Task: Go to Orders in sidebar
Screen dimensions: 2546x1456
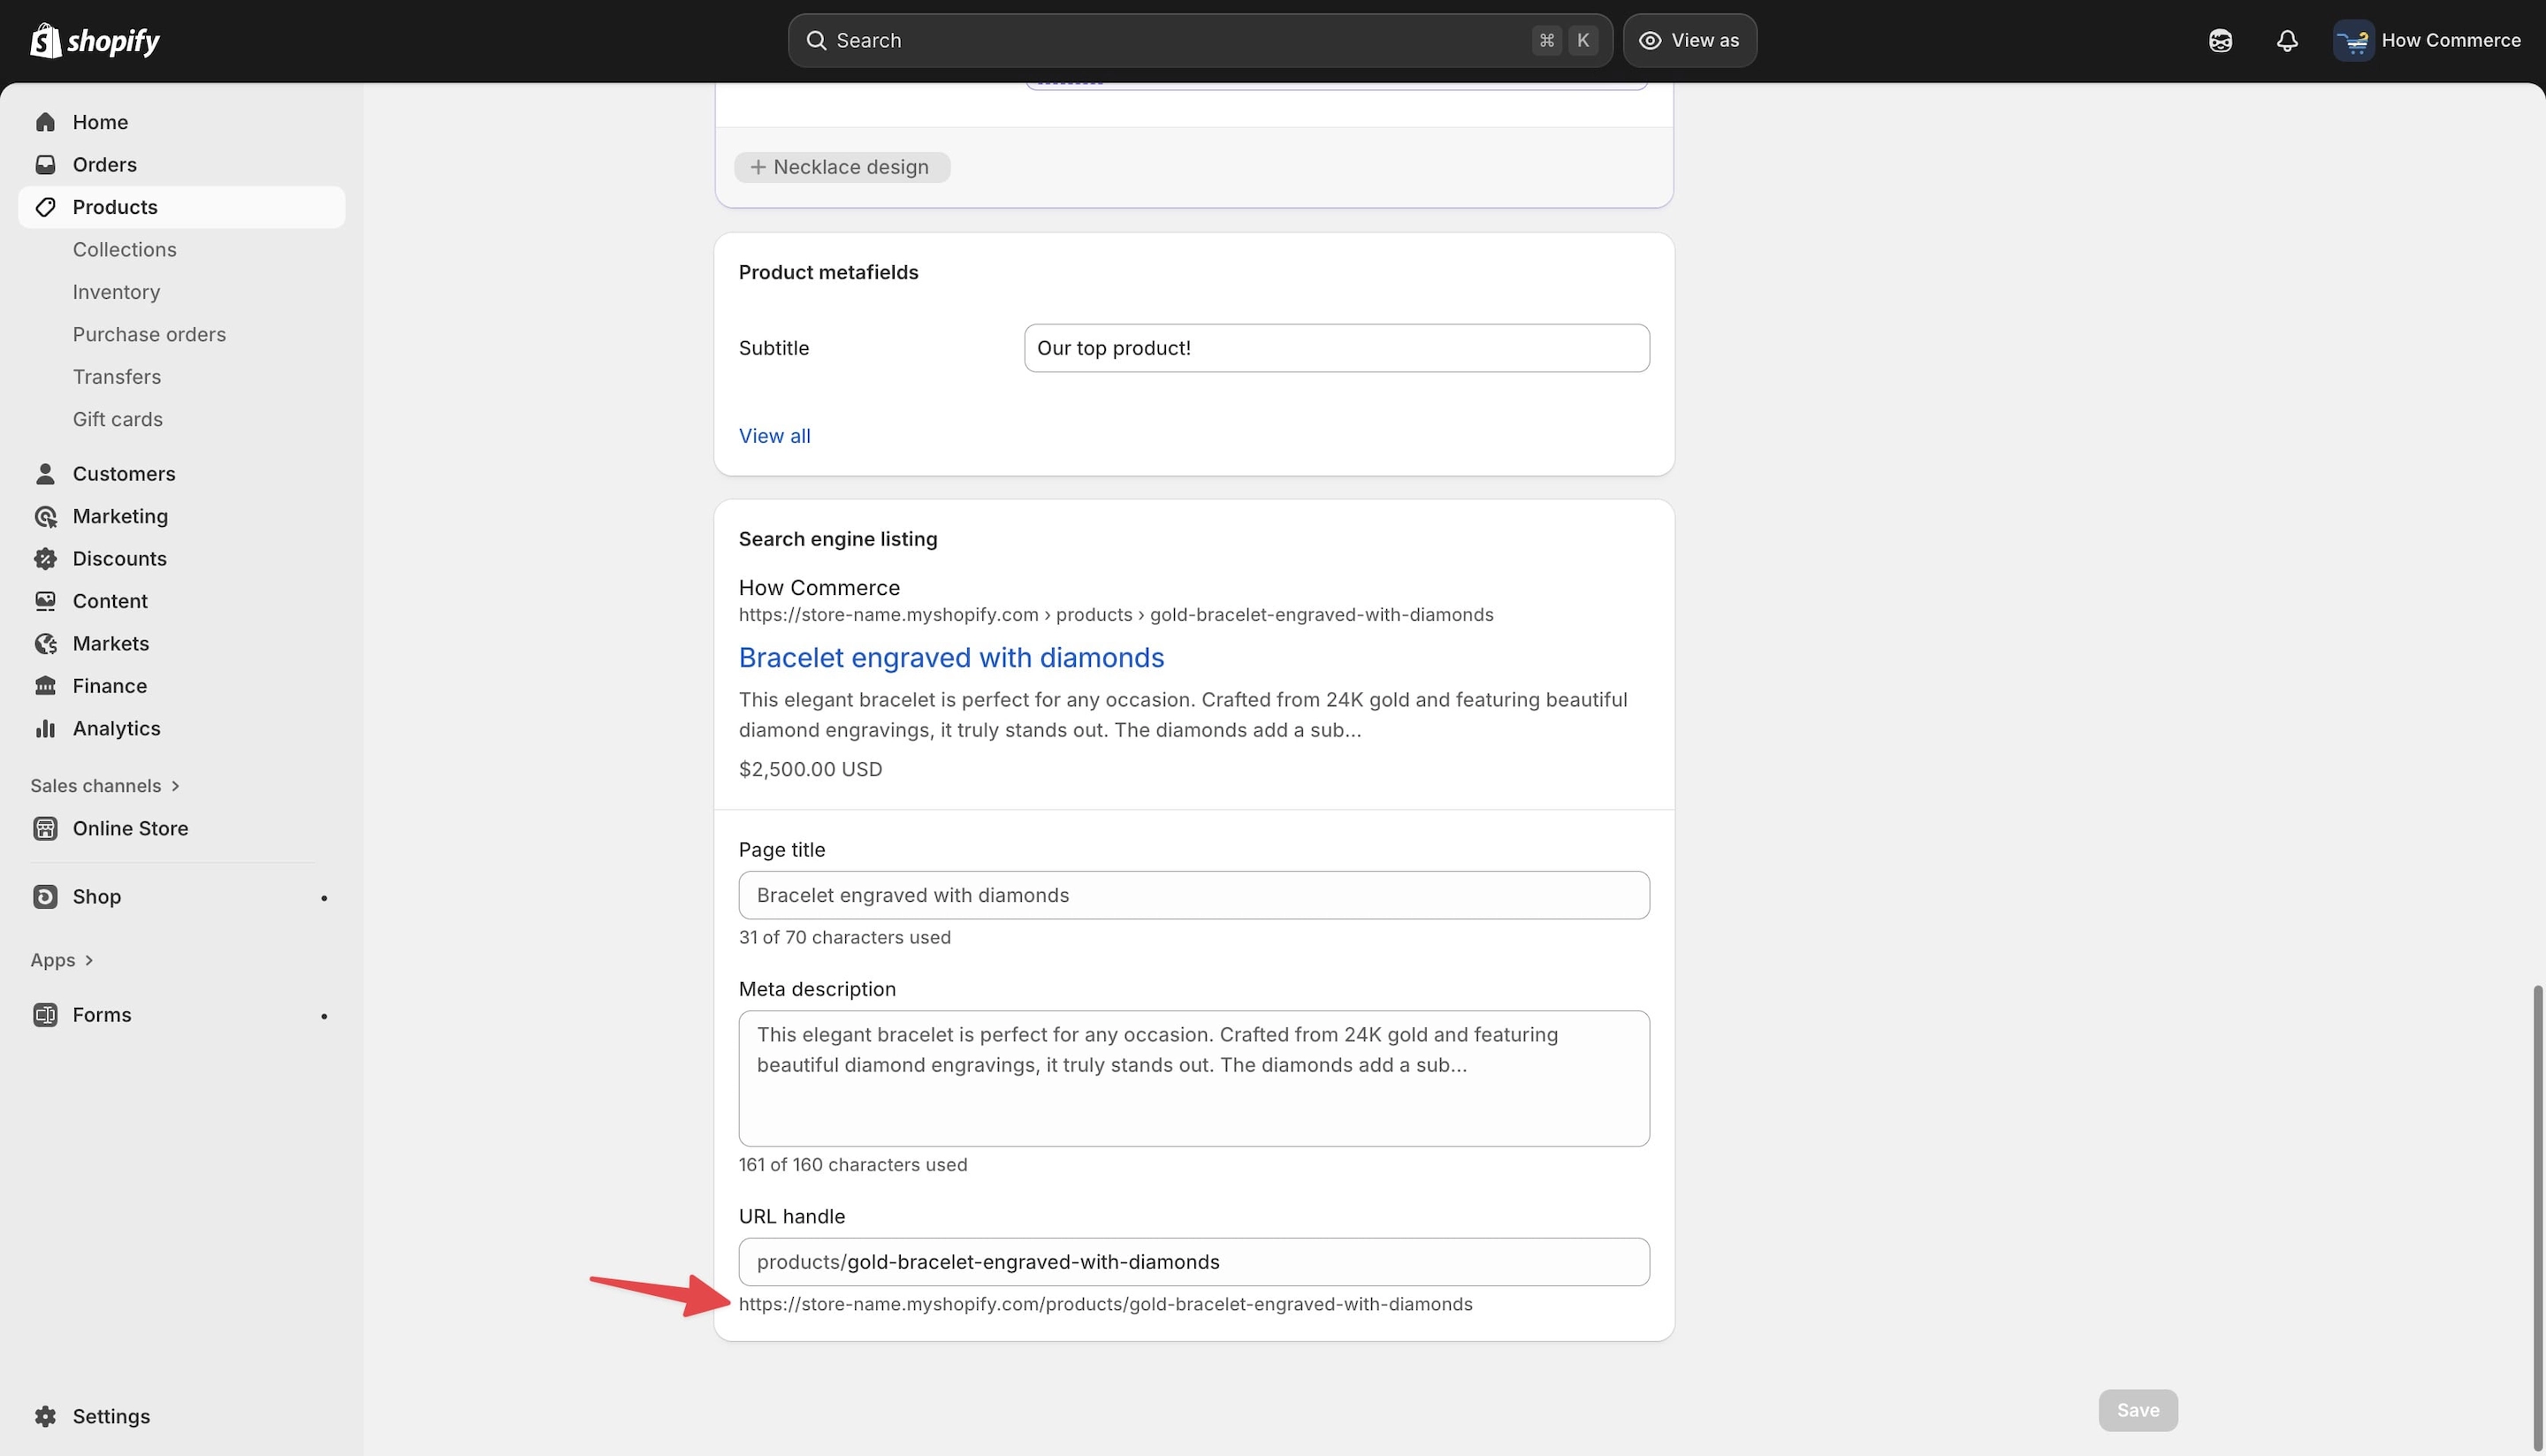Action: 181,164
